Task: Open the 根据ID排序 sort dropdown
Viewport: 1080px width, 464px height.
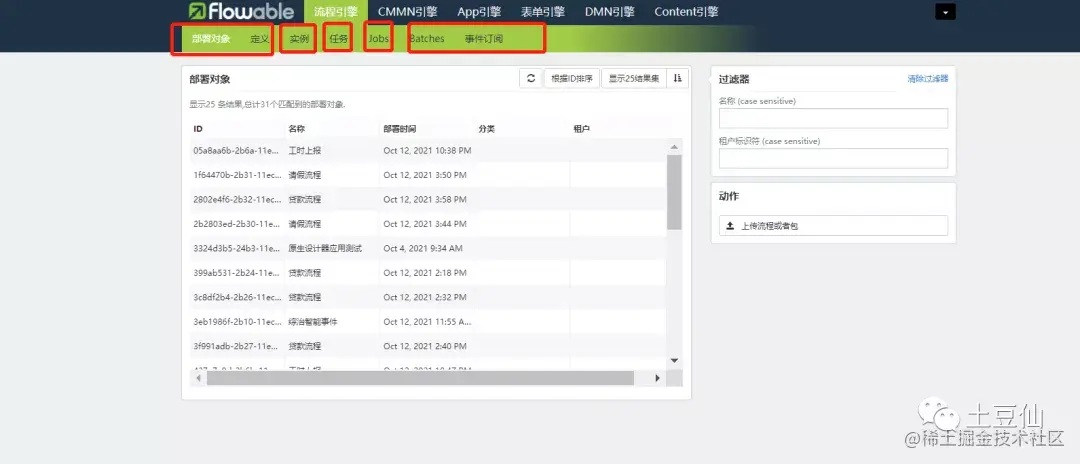Action: click(572, 78)
